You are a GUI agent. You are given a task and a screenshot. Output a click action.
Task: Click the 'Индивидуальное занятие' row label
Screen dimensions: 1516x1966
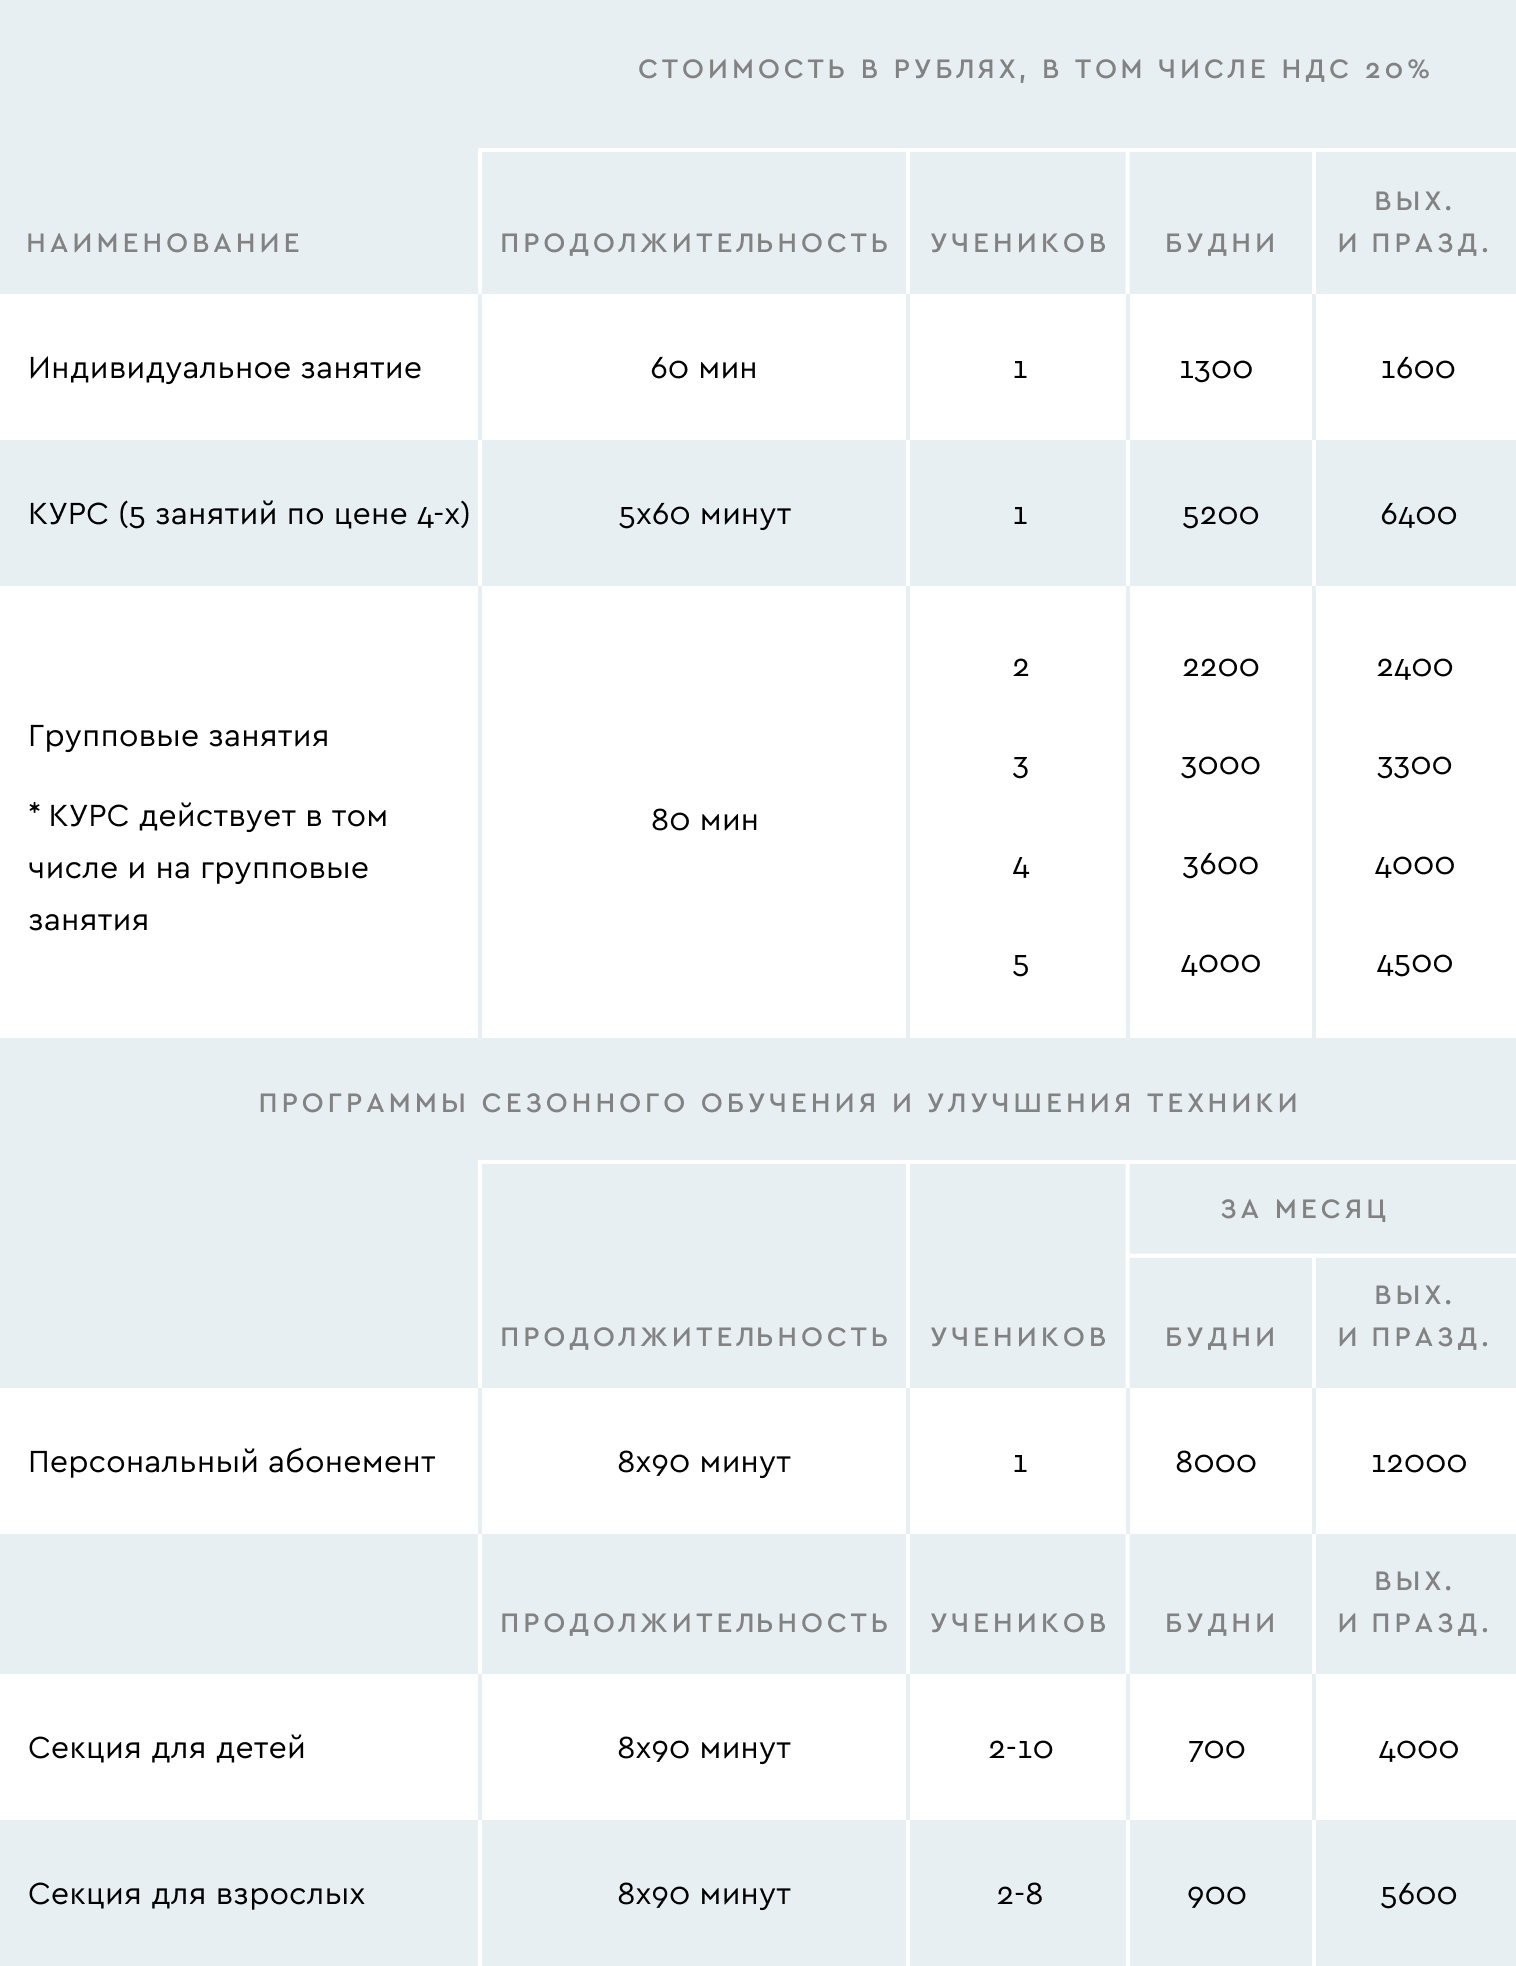pyautogui.click(x=225, y=369)
